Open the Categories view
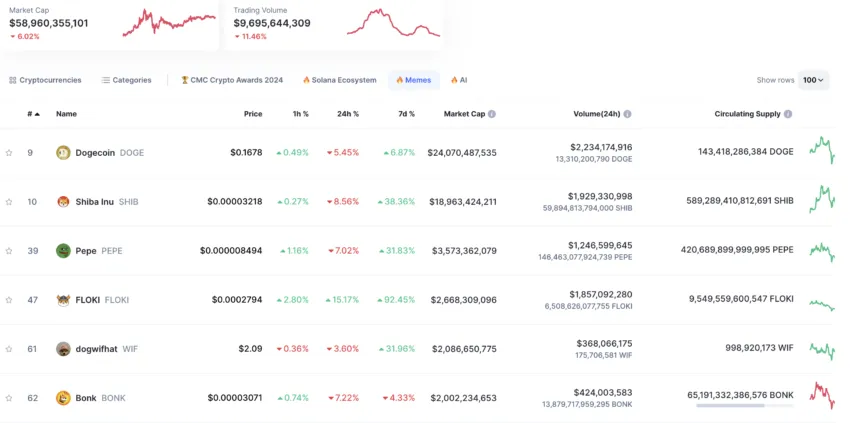 point(127,80)
